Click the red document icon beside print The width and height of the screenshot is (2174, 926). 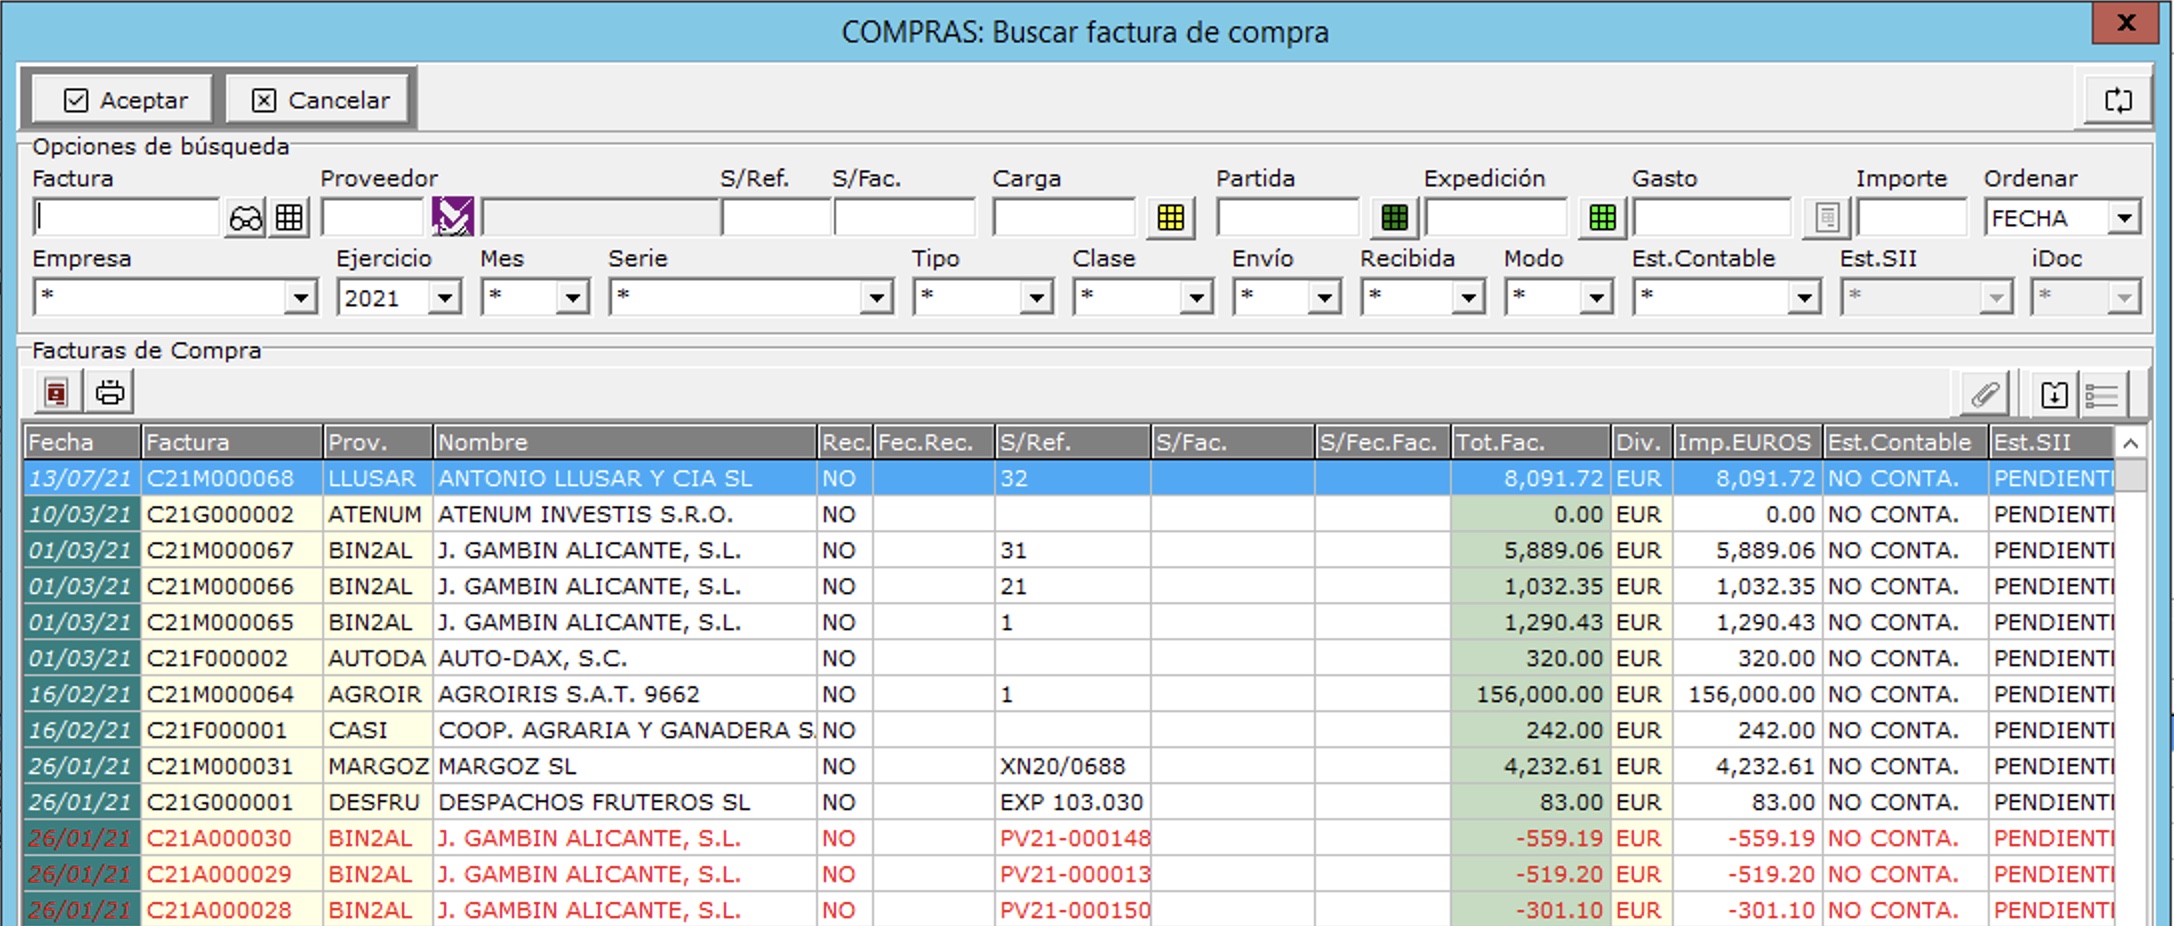point(57,393)
